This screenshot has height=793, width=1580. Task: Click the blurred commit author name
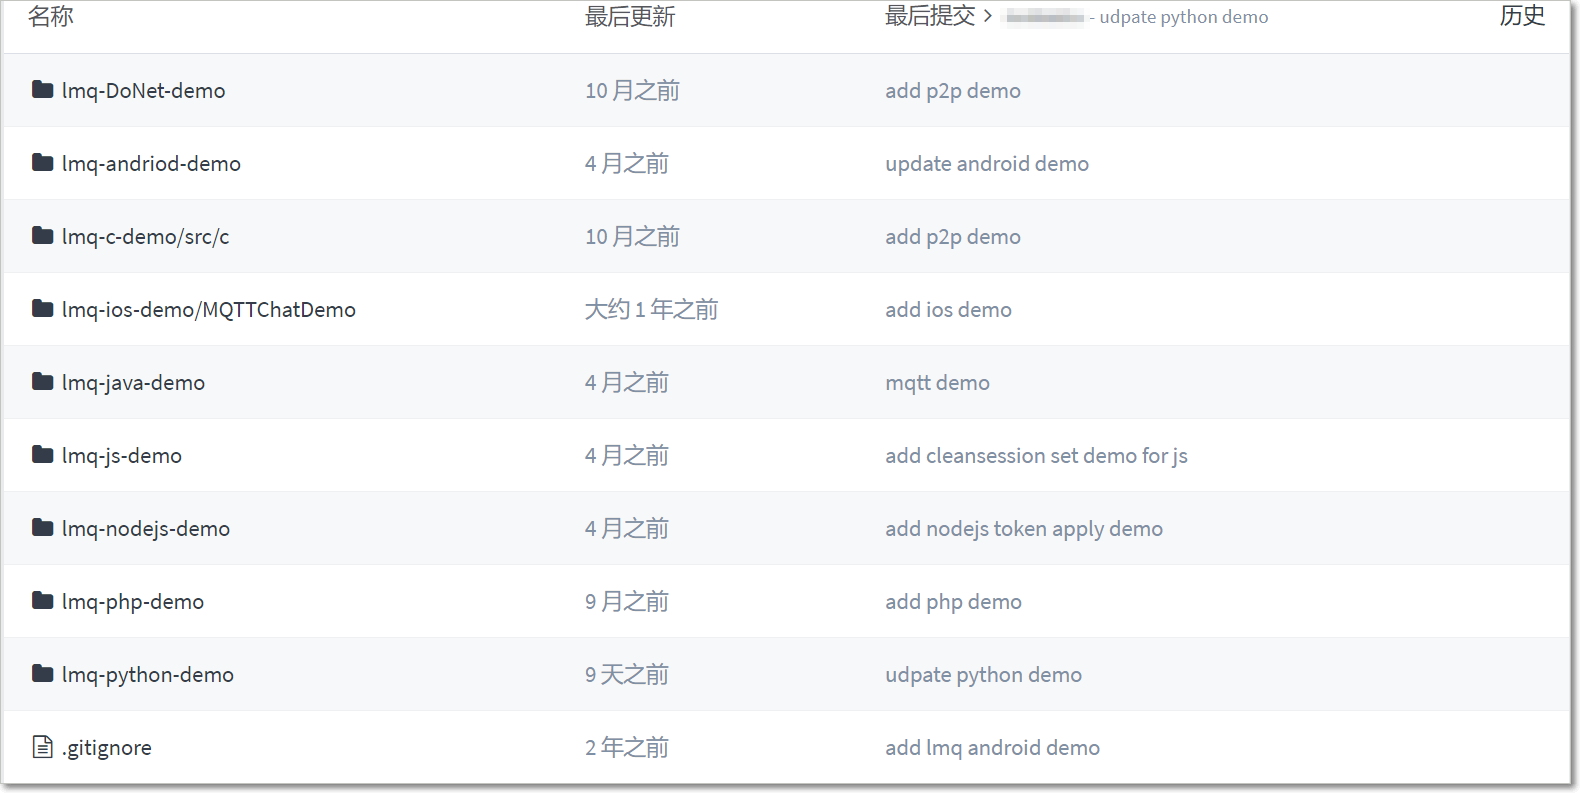coord(1044,17)
